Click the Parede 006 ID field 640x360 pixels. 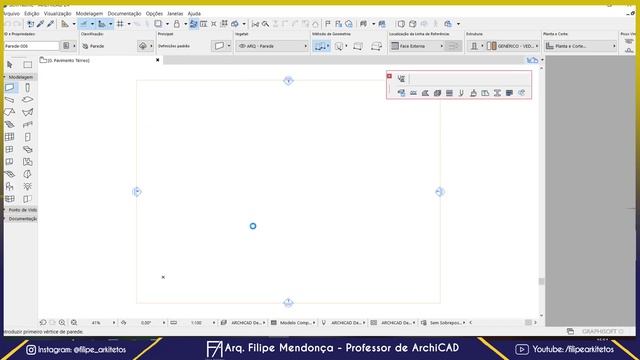click(x=31, y=46)
